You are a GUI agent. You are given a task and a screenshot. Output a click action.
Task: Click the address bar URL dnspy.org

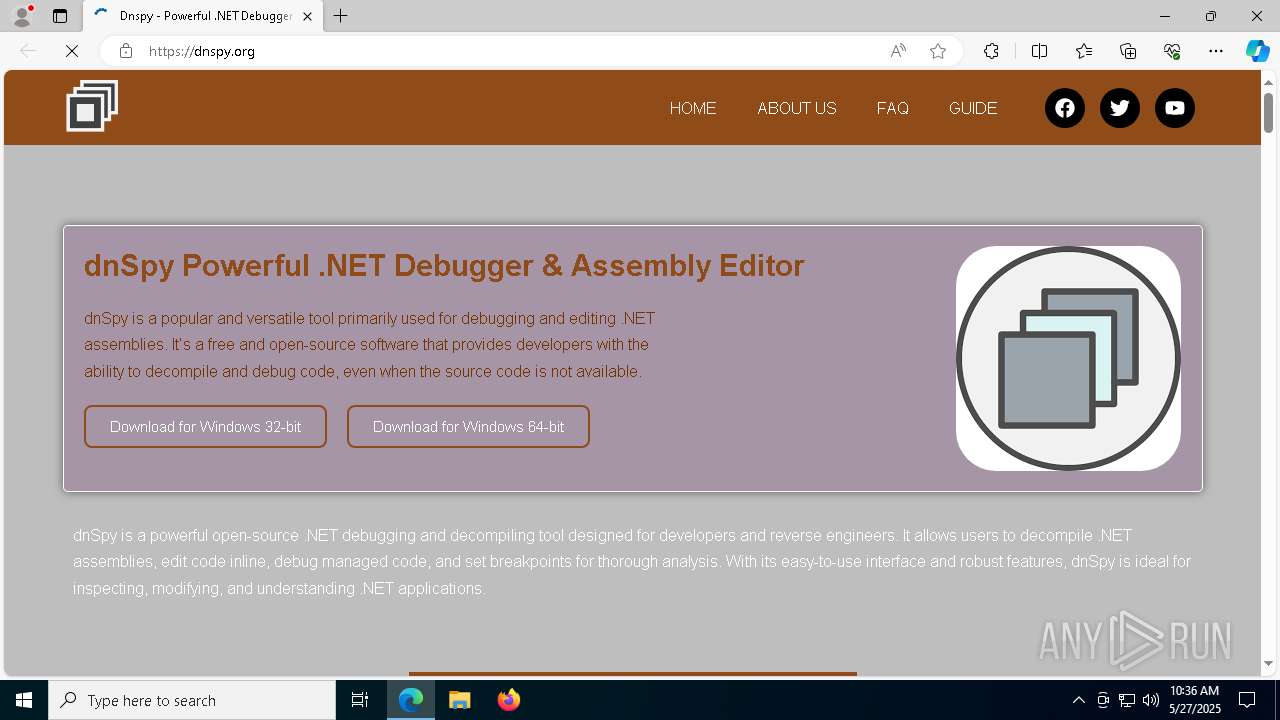pyautogui.click(x=202, y=51)
